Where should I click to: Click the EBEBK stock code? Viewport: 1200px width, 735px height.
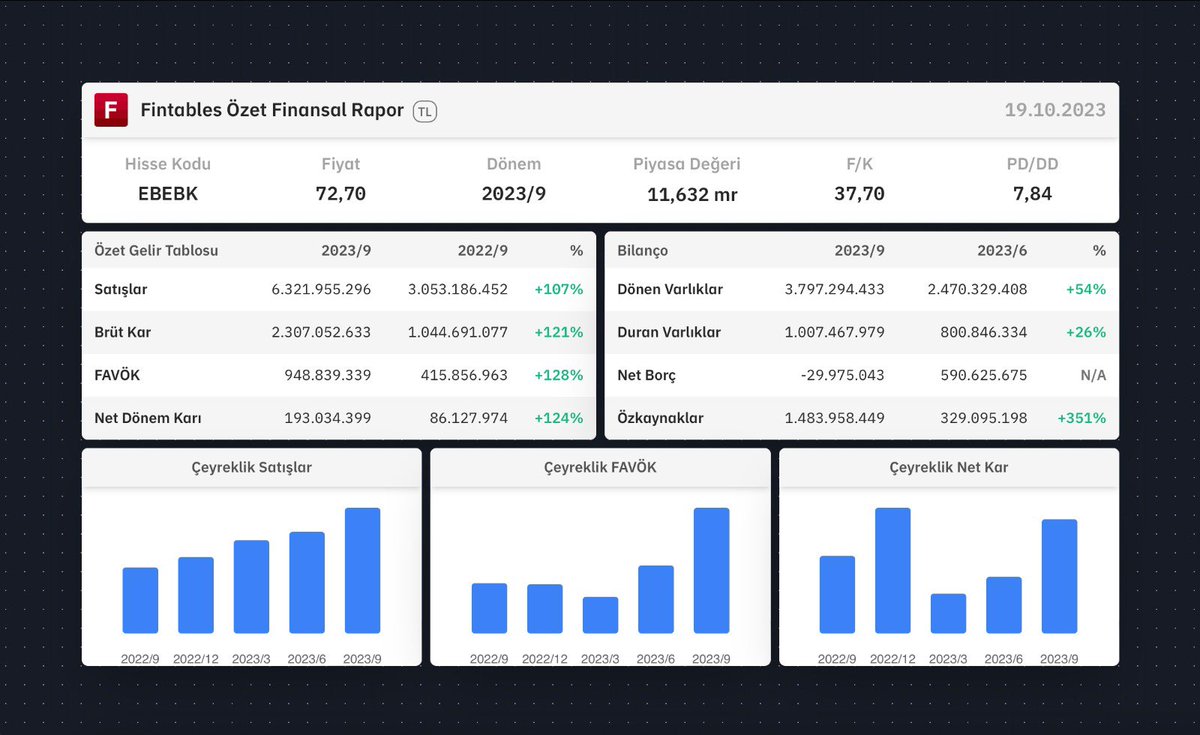coord(167,194)
